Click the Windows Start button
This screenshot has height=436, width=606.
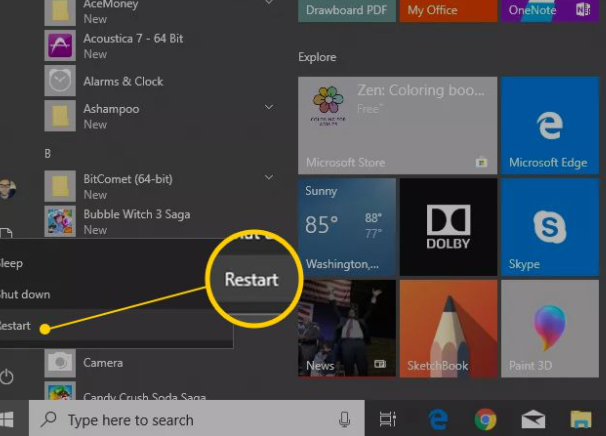point(7,420)
